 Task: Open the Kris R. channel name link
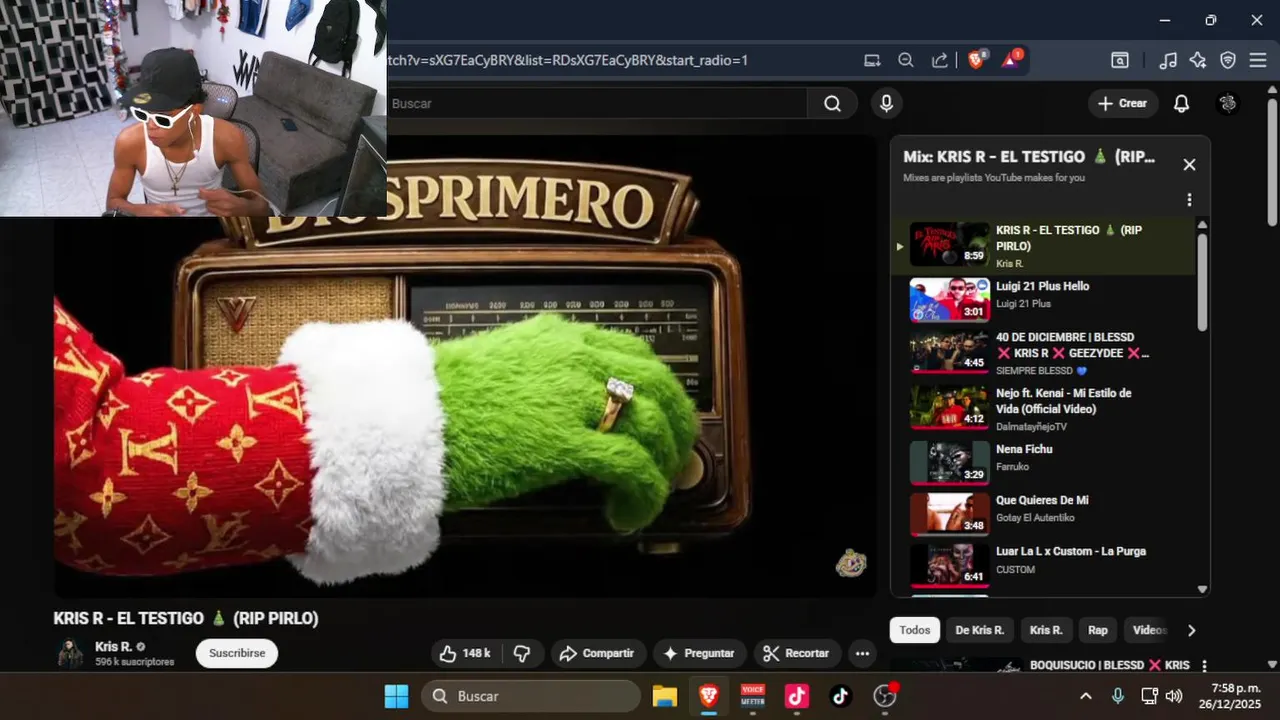[x=113, y=646]
